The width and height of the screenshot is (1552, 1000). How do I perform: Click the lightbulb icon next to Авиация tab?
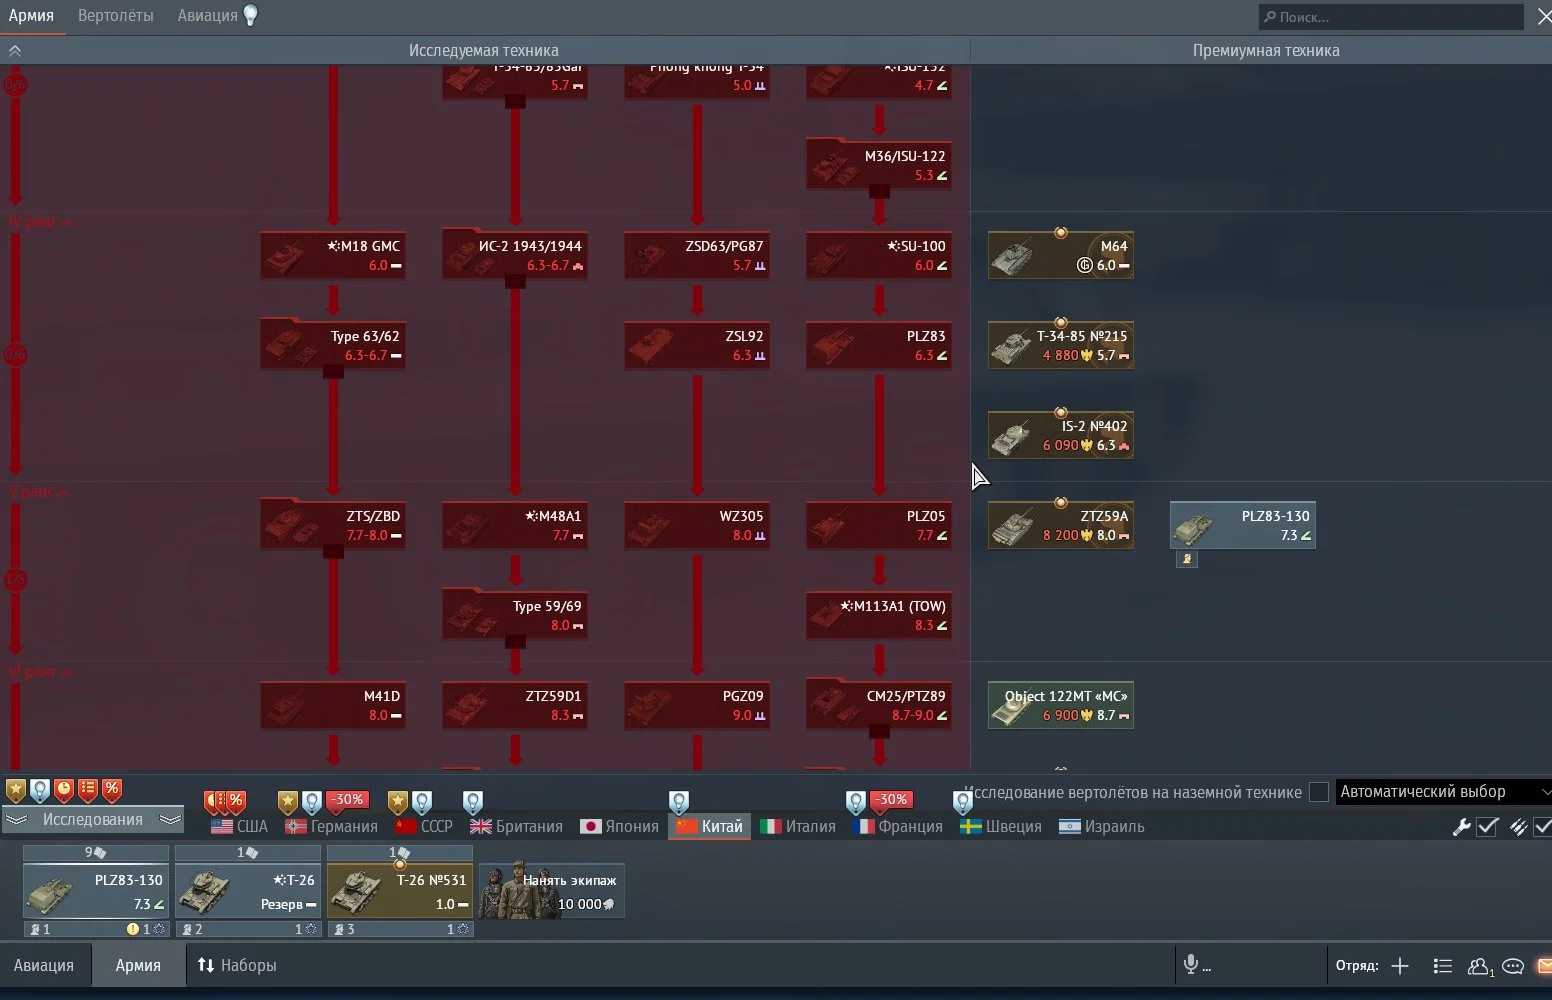[x=250, y=15]
